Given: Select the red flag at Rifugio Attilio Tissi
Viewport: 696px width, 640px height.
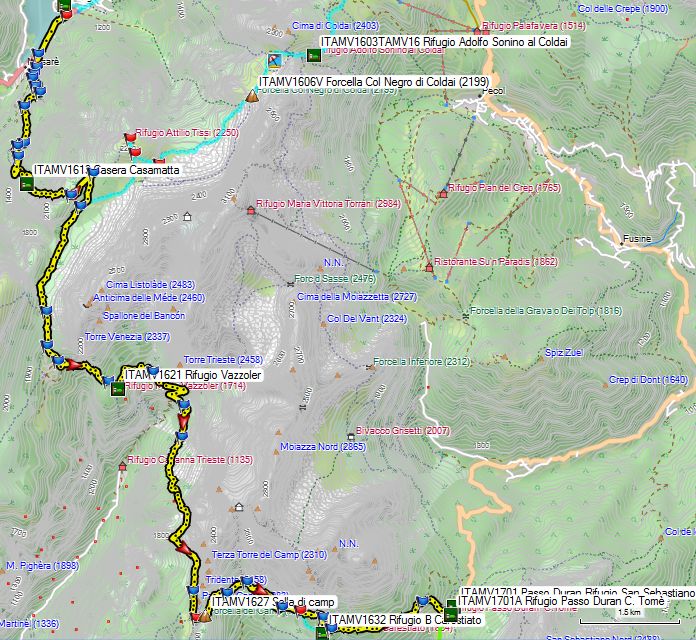Looking at the screenshot, I should (x=129, y=137).
